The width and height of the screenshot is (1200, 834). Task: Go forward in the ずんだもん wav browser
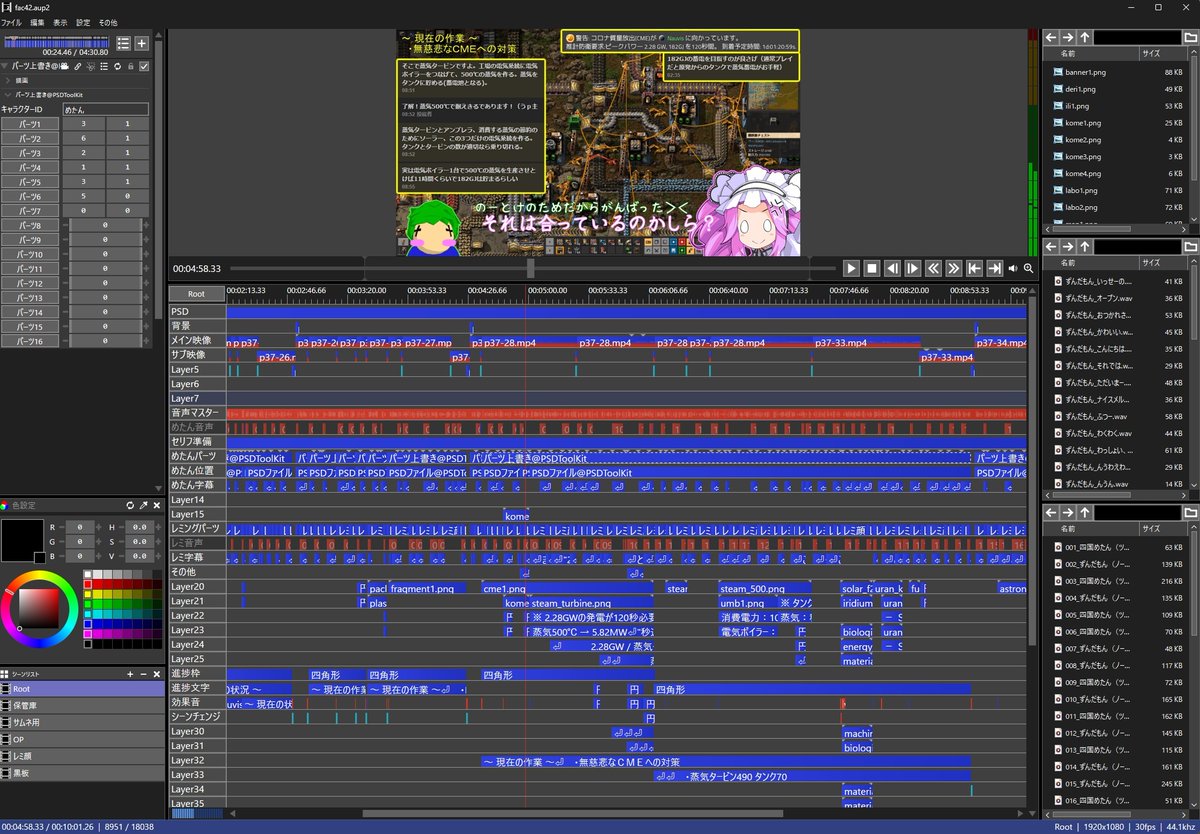tap(1067, 246)
